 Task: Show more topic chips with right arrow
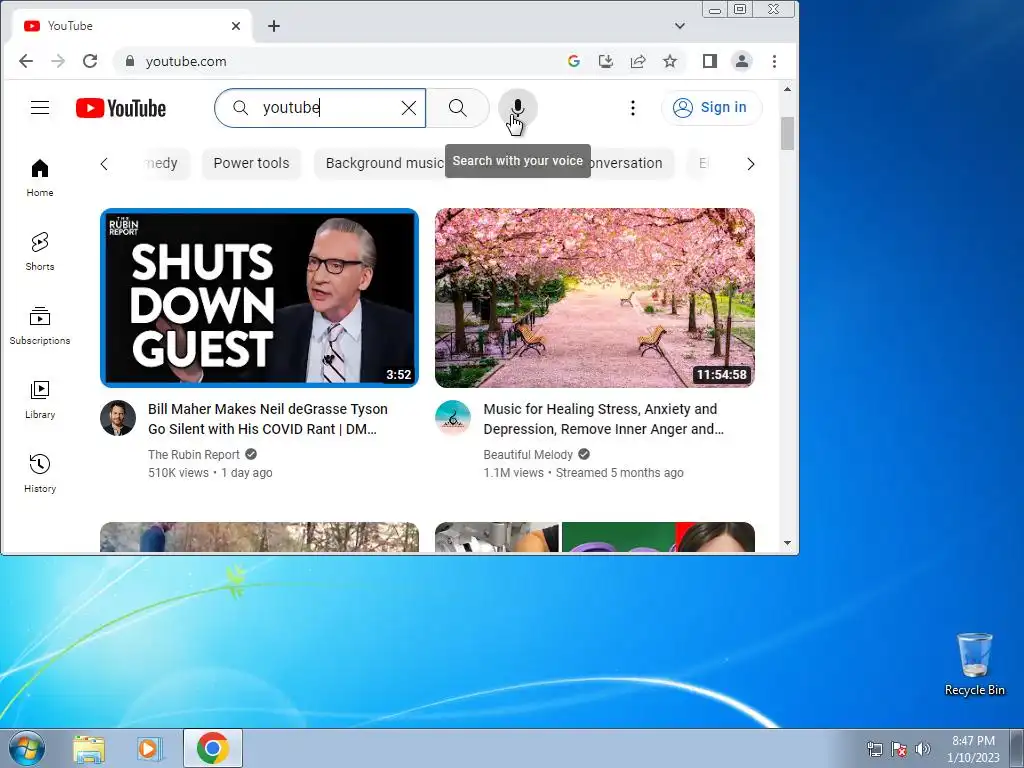point(750,164)
